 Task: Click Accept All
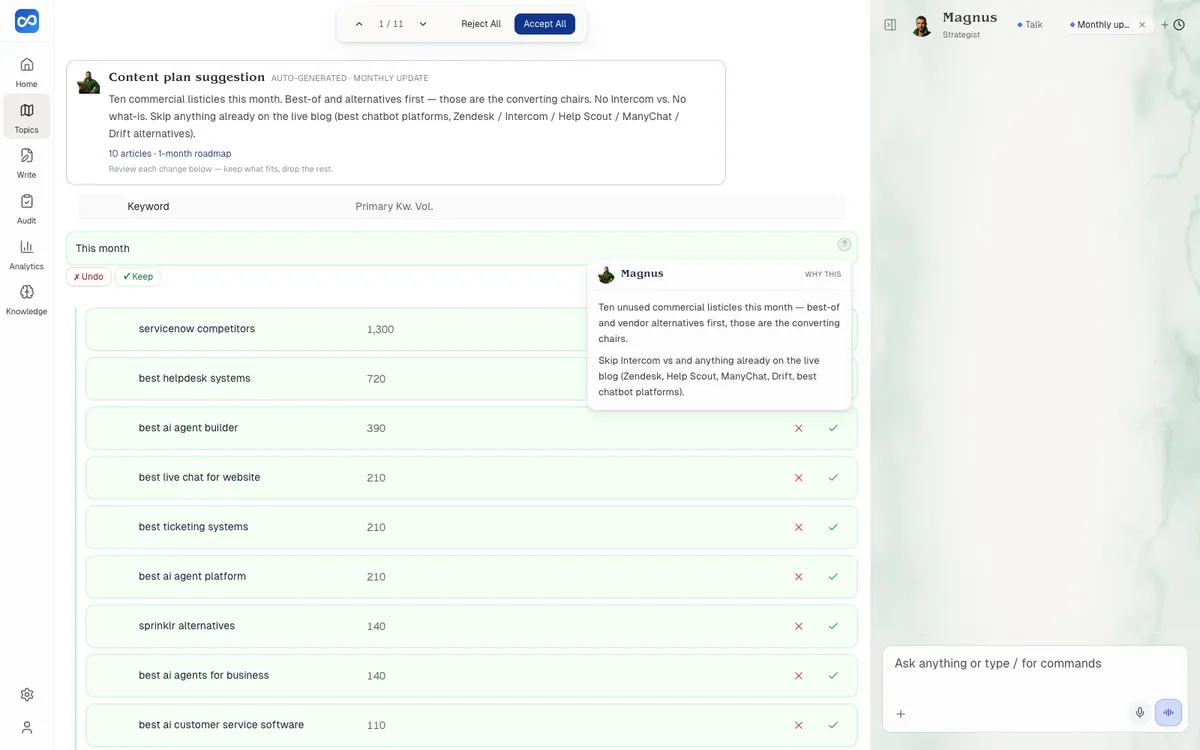(x=545, y=24)
